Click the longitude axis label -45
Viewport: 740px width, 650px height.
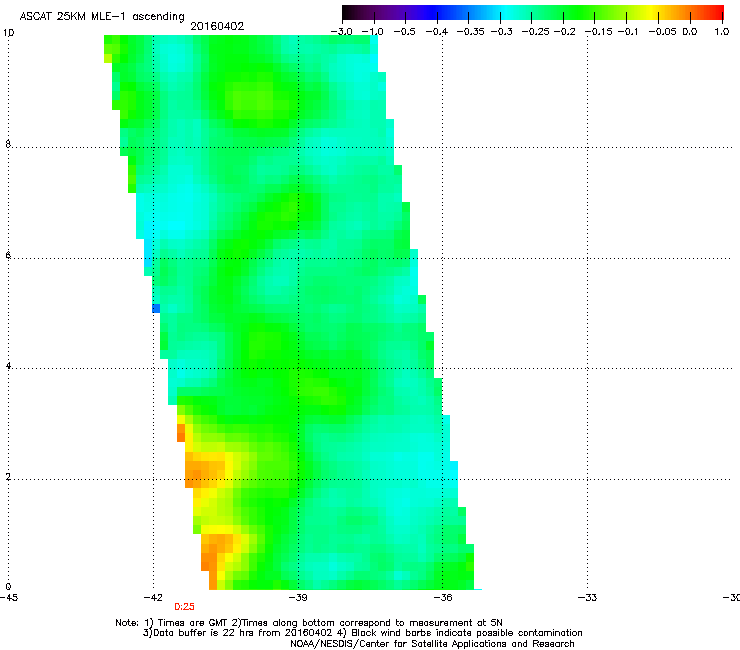[x=9, y=598]
